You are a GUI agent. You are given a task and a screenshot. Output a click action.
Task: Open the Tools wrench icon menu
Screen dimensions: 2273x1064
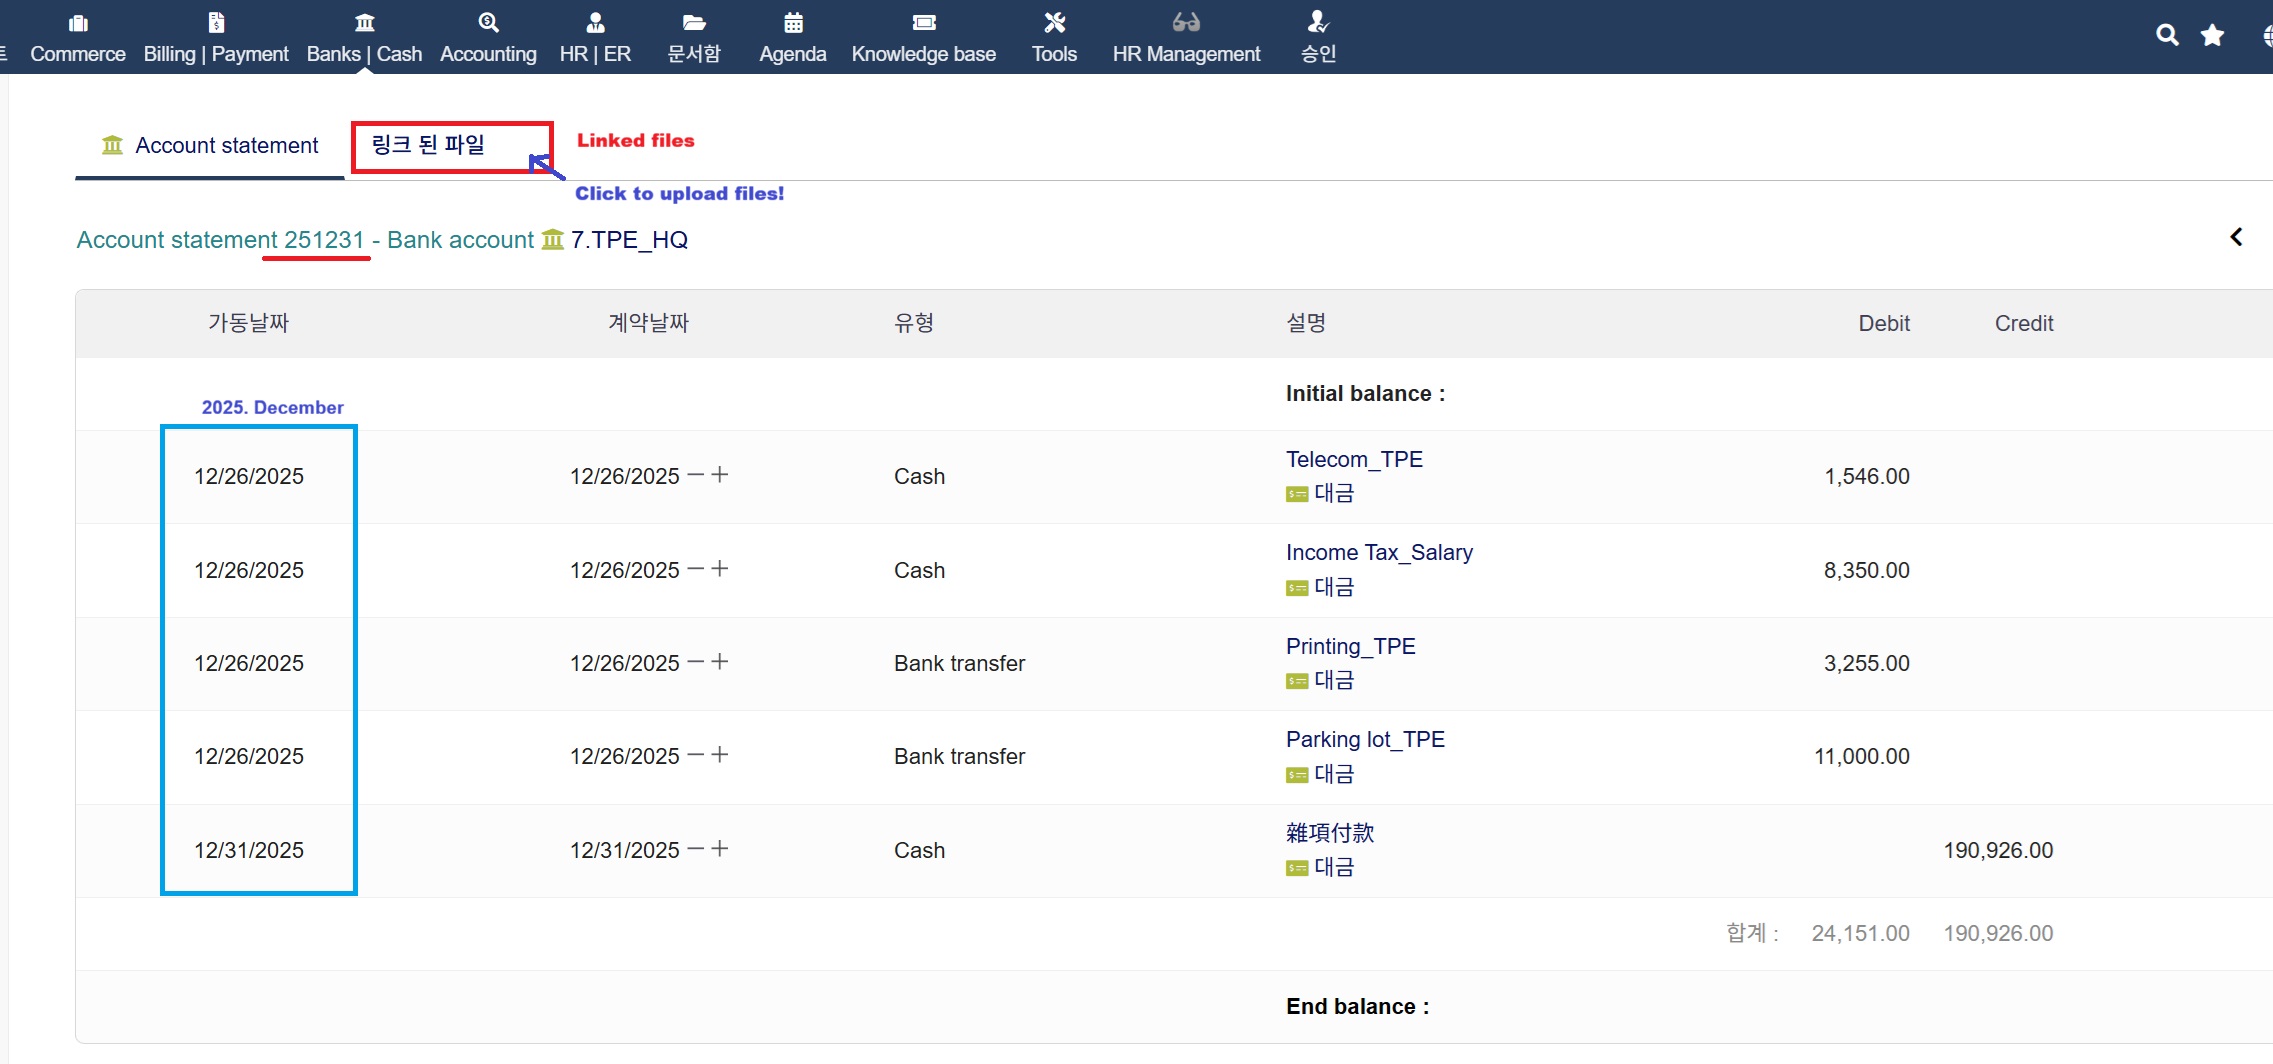coord(1054,23)
